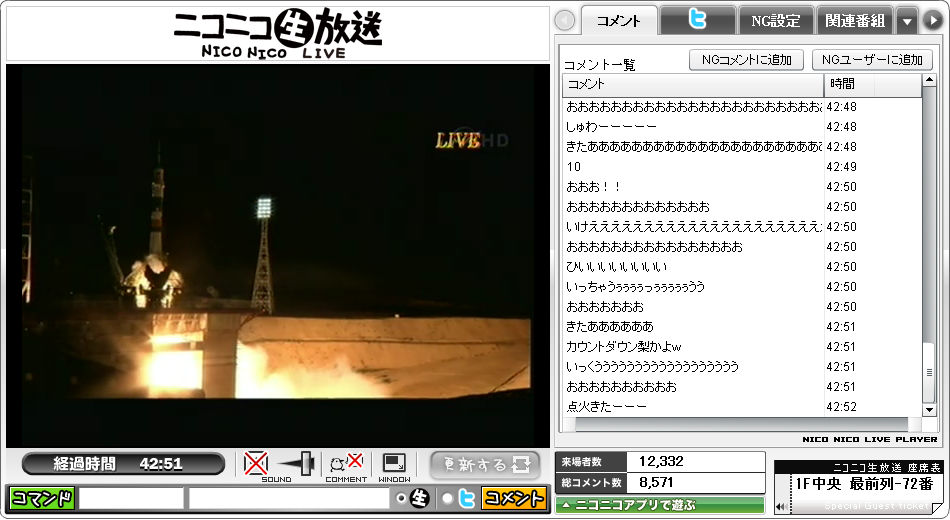
Task: Click NGユーザーに追加 button
Action: tap(872, 60)
